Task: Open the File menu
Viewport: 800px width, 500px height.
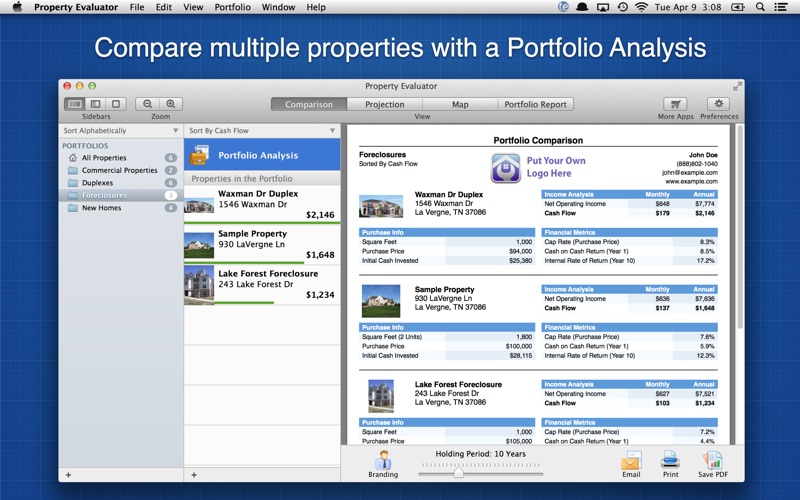Action: tap(137, 7)
